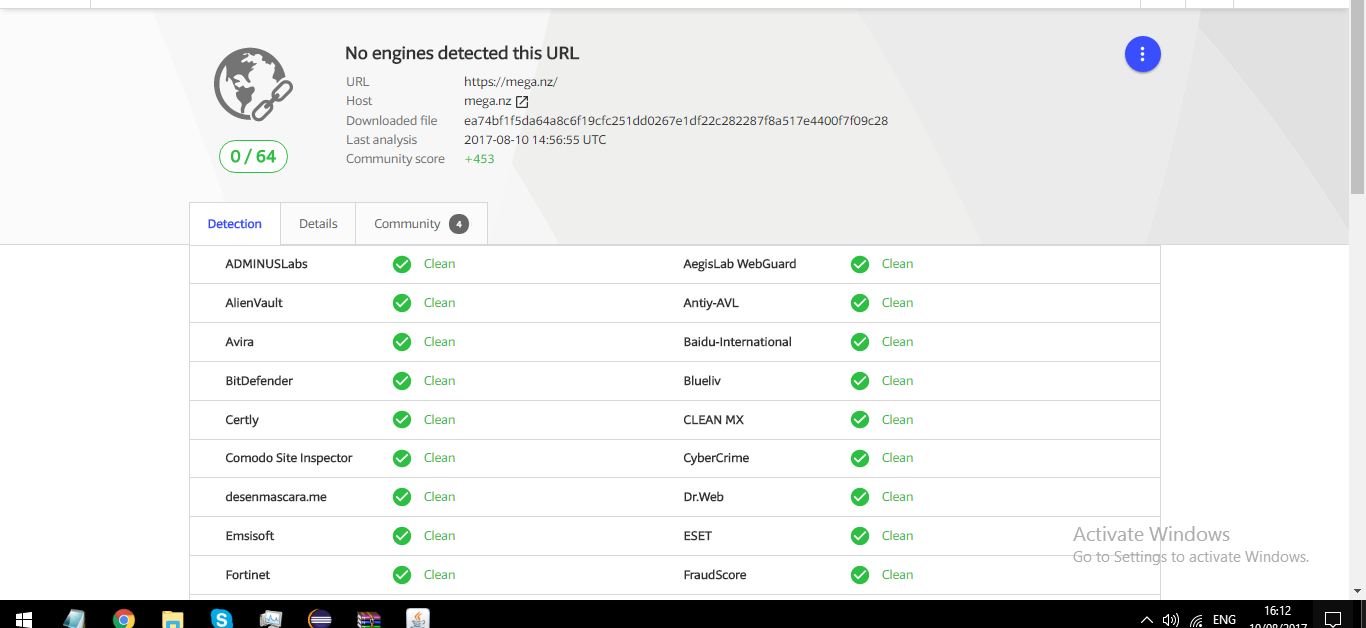Click the Baidu-International engine name
The height and width of the screenshot is (628, 1366).
click(737, 342)
